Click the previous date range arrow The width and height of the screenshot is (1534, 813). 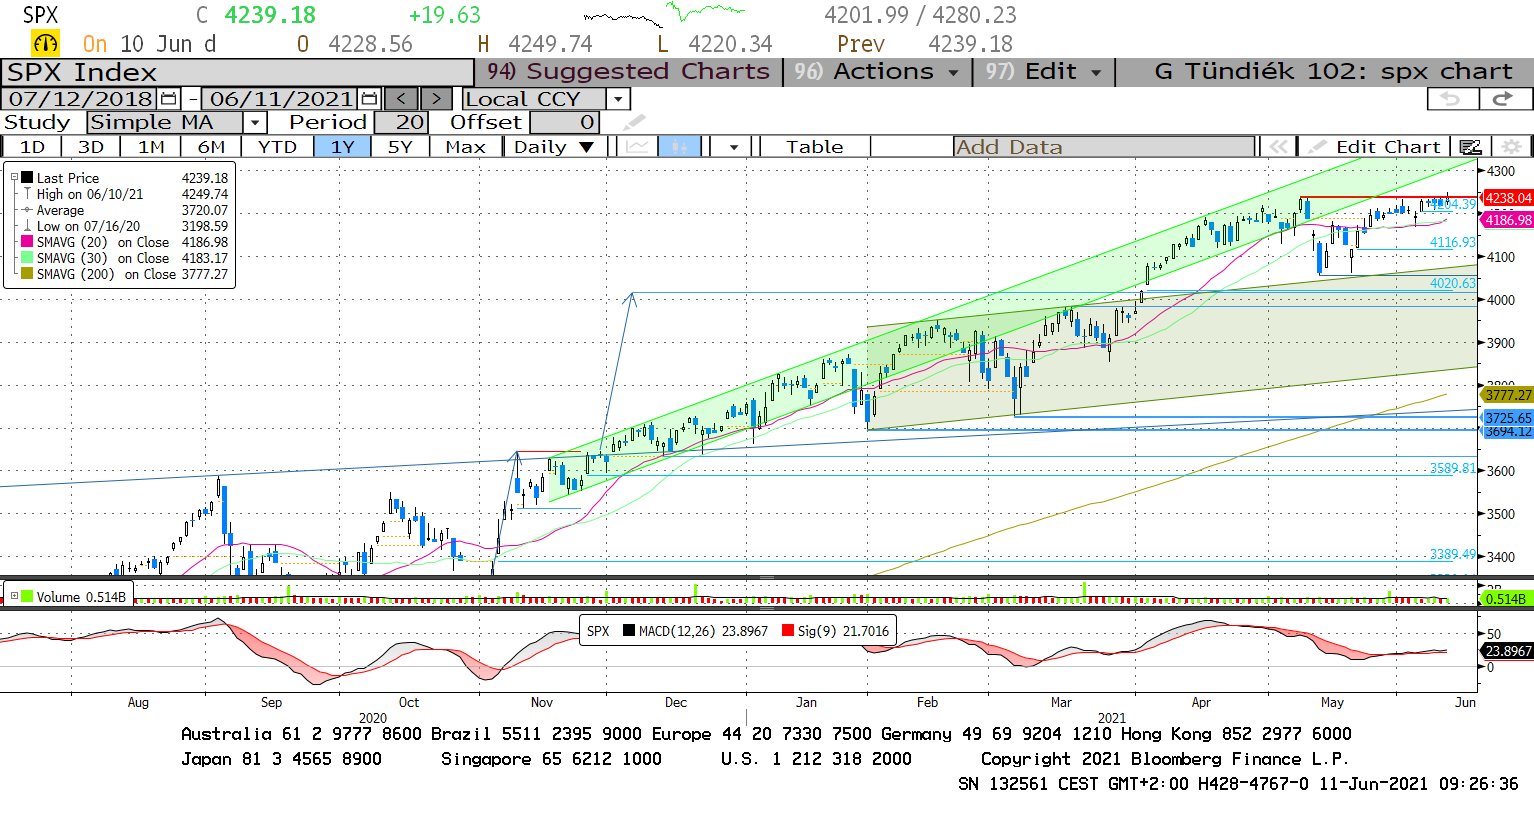[x=401, y=99]
